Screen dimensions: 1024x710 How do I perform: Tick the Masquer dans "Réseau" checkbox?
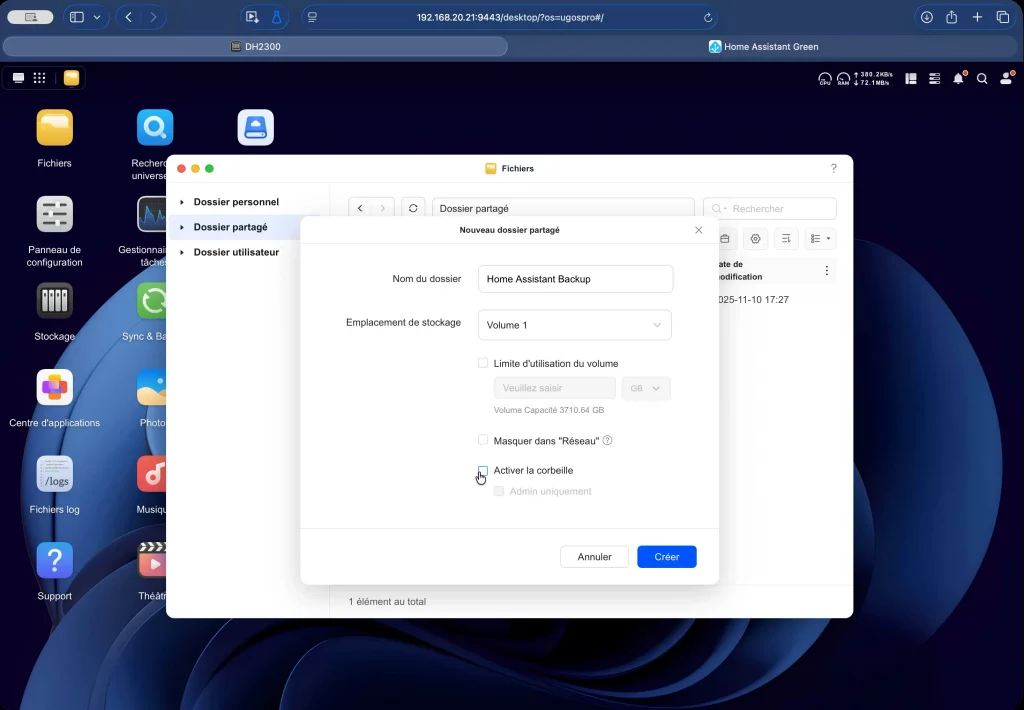coord(483,440)
